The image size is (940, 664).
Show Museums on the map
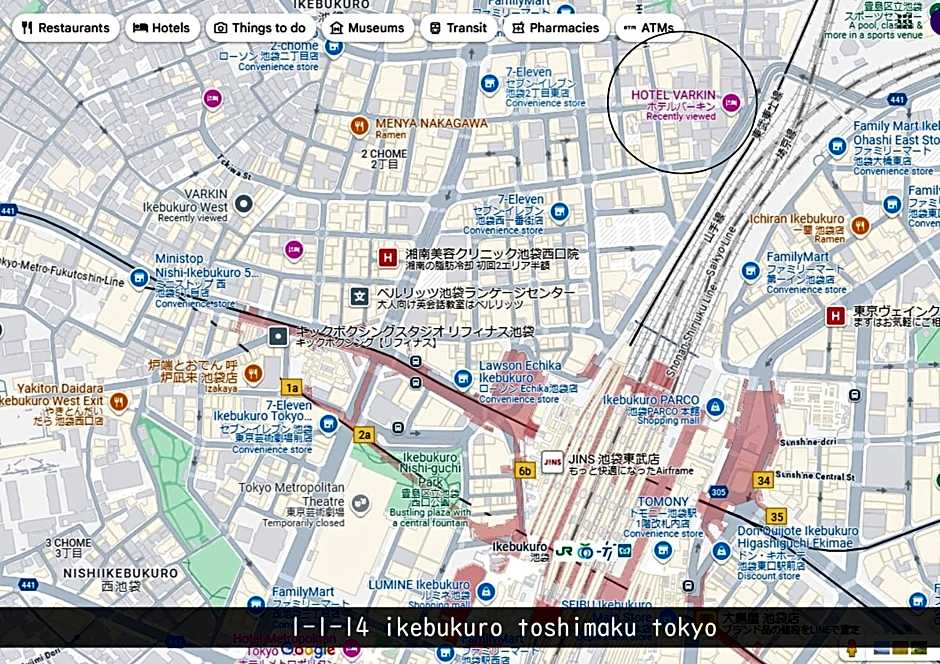pyautogui.click(x=367, y=28)
